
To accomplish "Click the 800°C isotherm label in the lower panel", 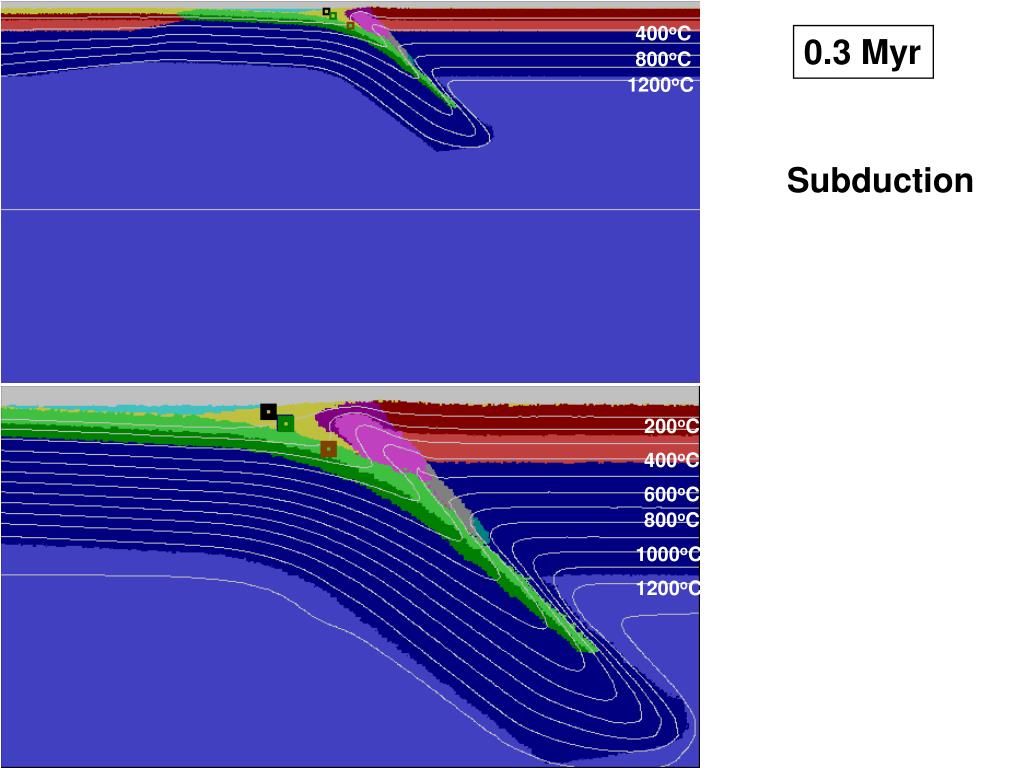I will tap(671, 520).
